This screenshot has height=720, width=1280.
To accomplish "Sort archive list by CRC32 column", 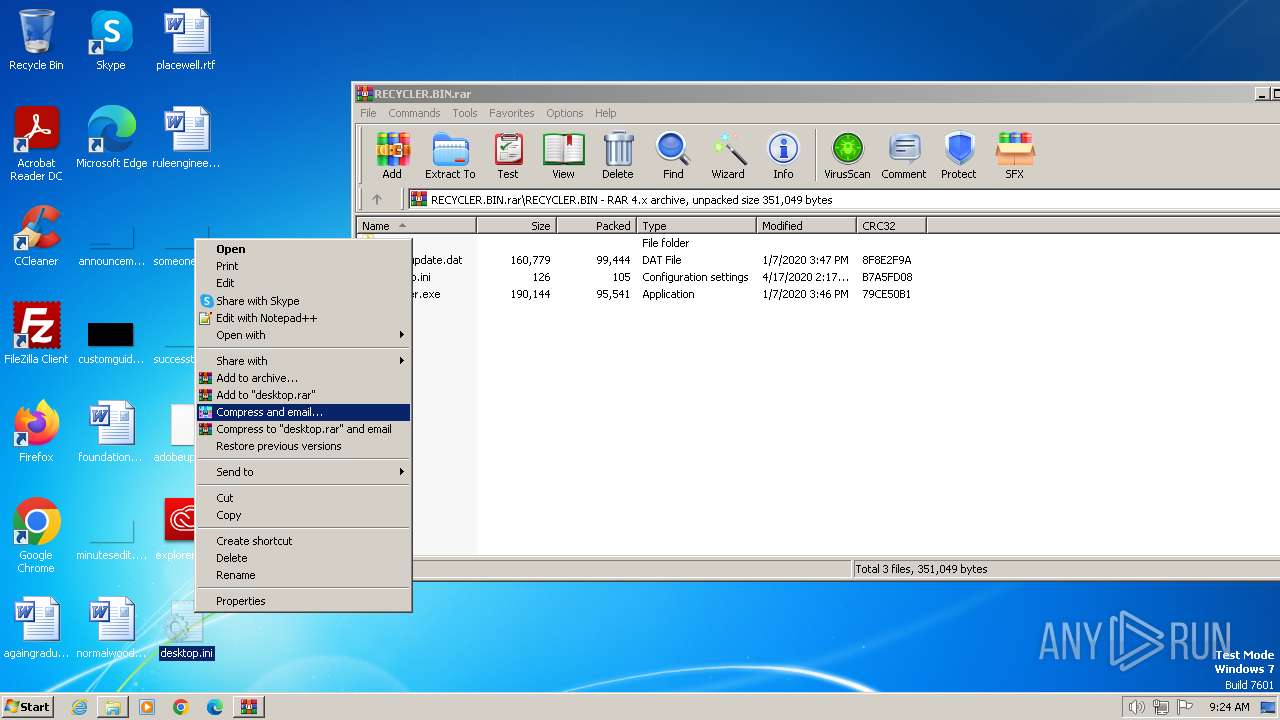I will tap(891, 226).
